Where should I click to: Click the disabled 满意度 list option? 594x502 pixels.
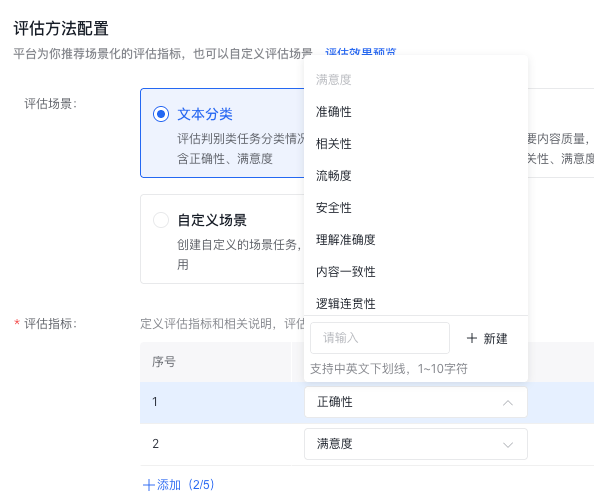tap(416, 80)
